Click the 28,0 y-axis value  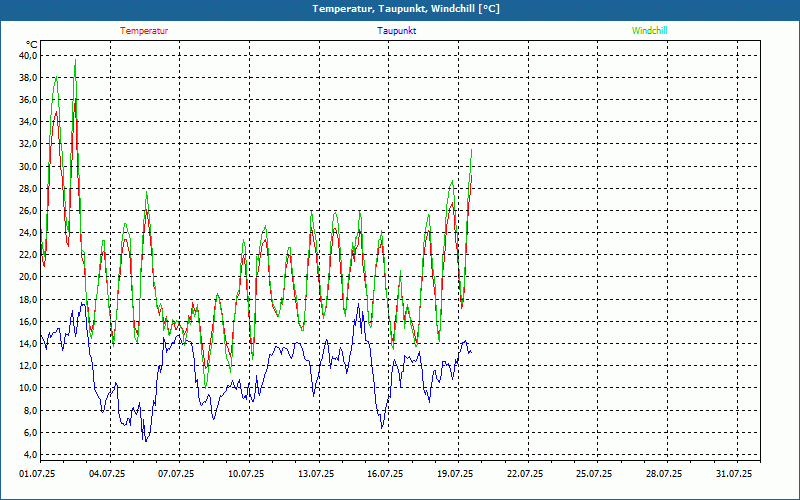pos(29,188)
